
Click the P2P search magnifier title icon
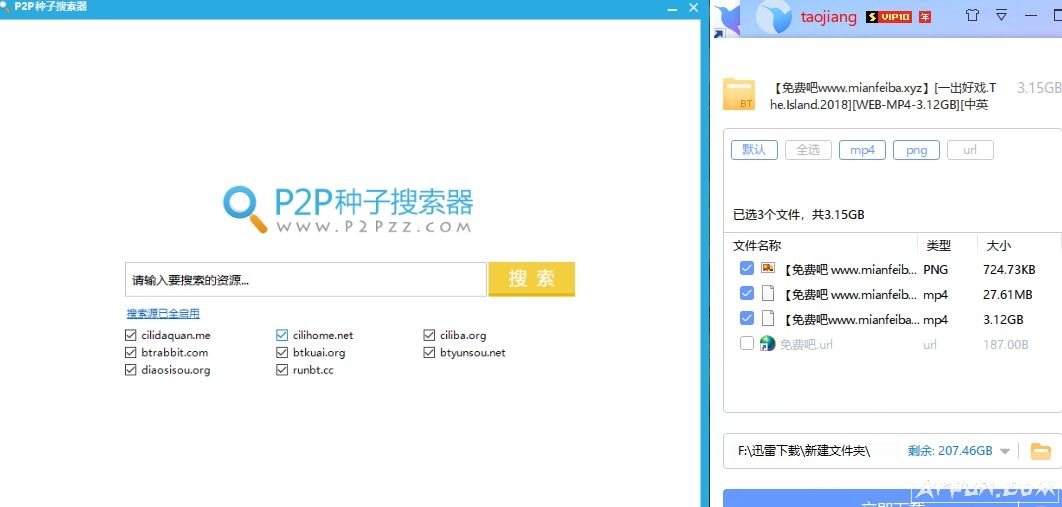coord(5,7)
